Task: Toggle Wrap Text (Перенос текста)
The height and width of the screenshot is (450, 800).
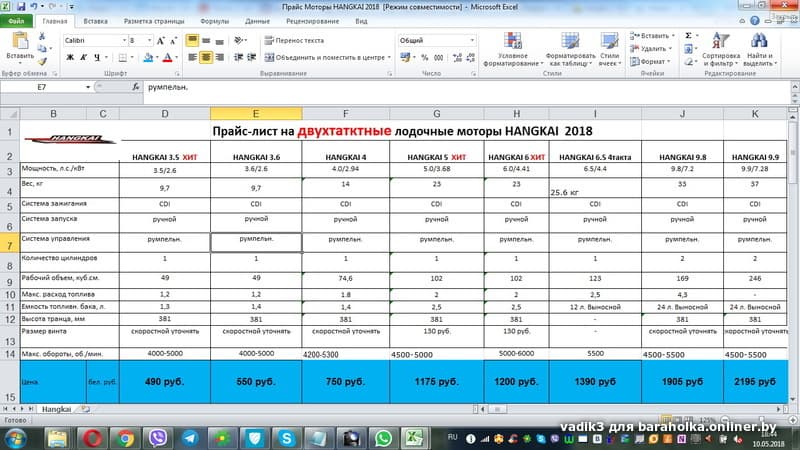Action: pos(294,40)
